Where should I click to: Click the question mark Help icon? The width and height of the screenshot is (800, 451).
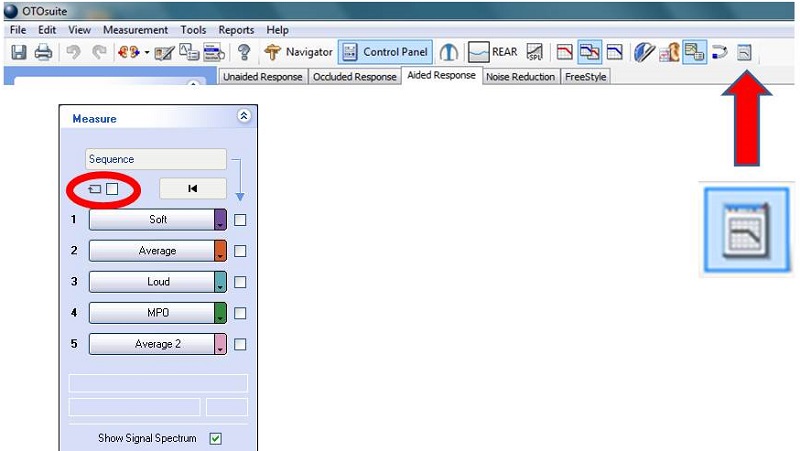tap(244, 52)
